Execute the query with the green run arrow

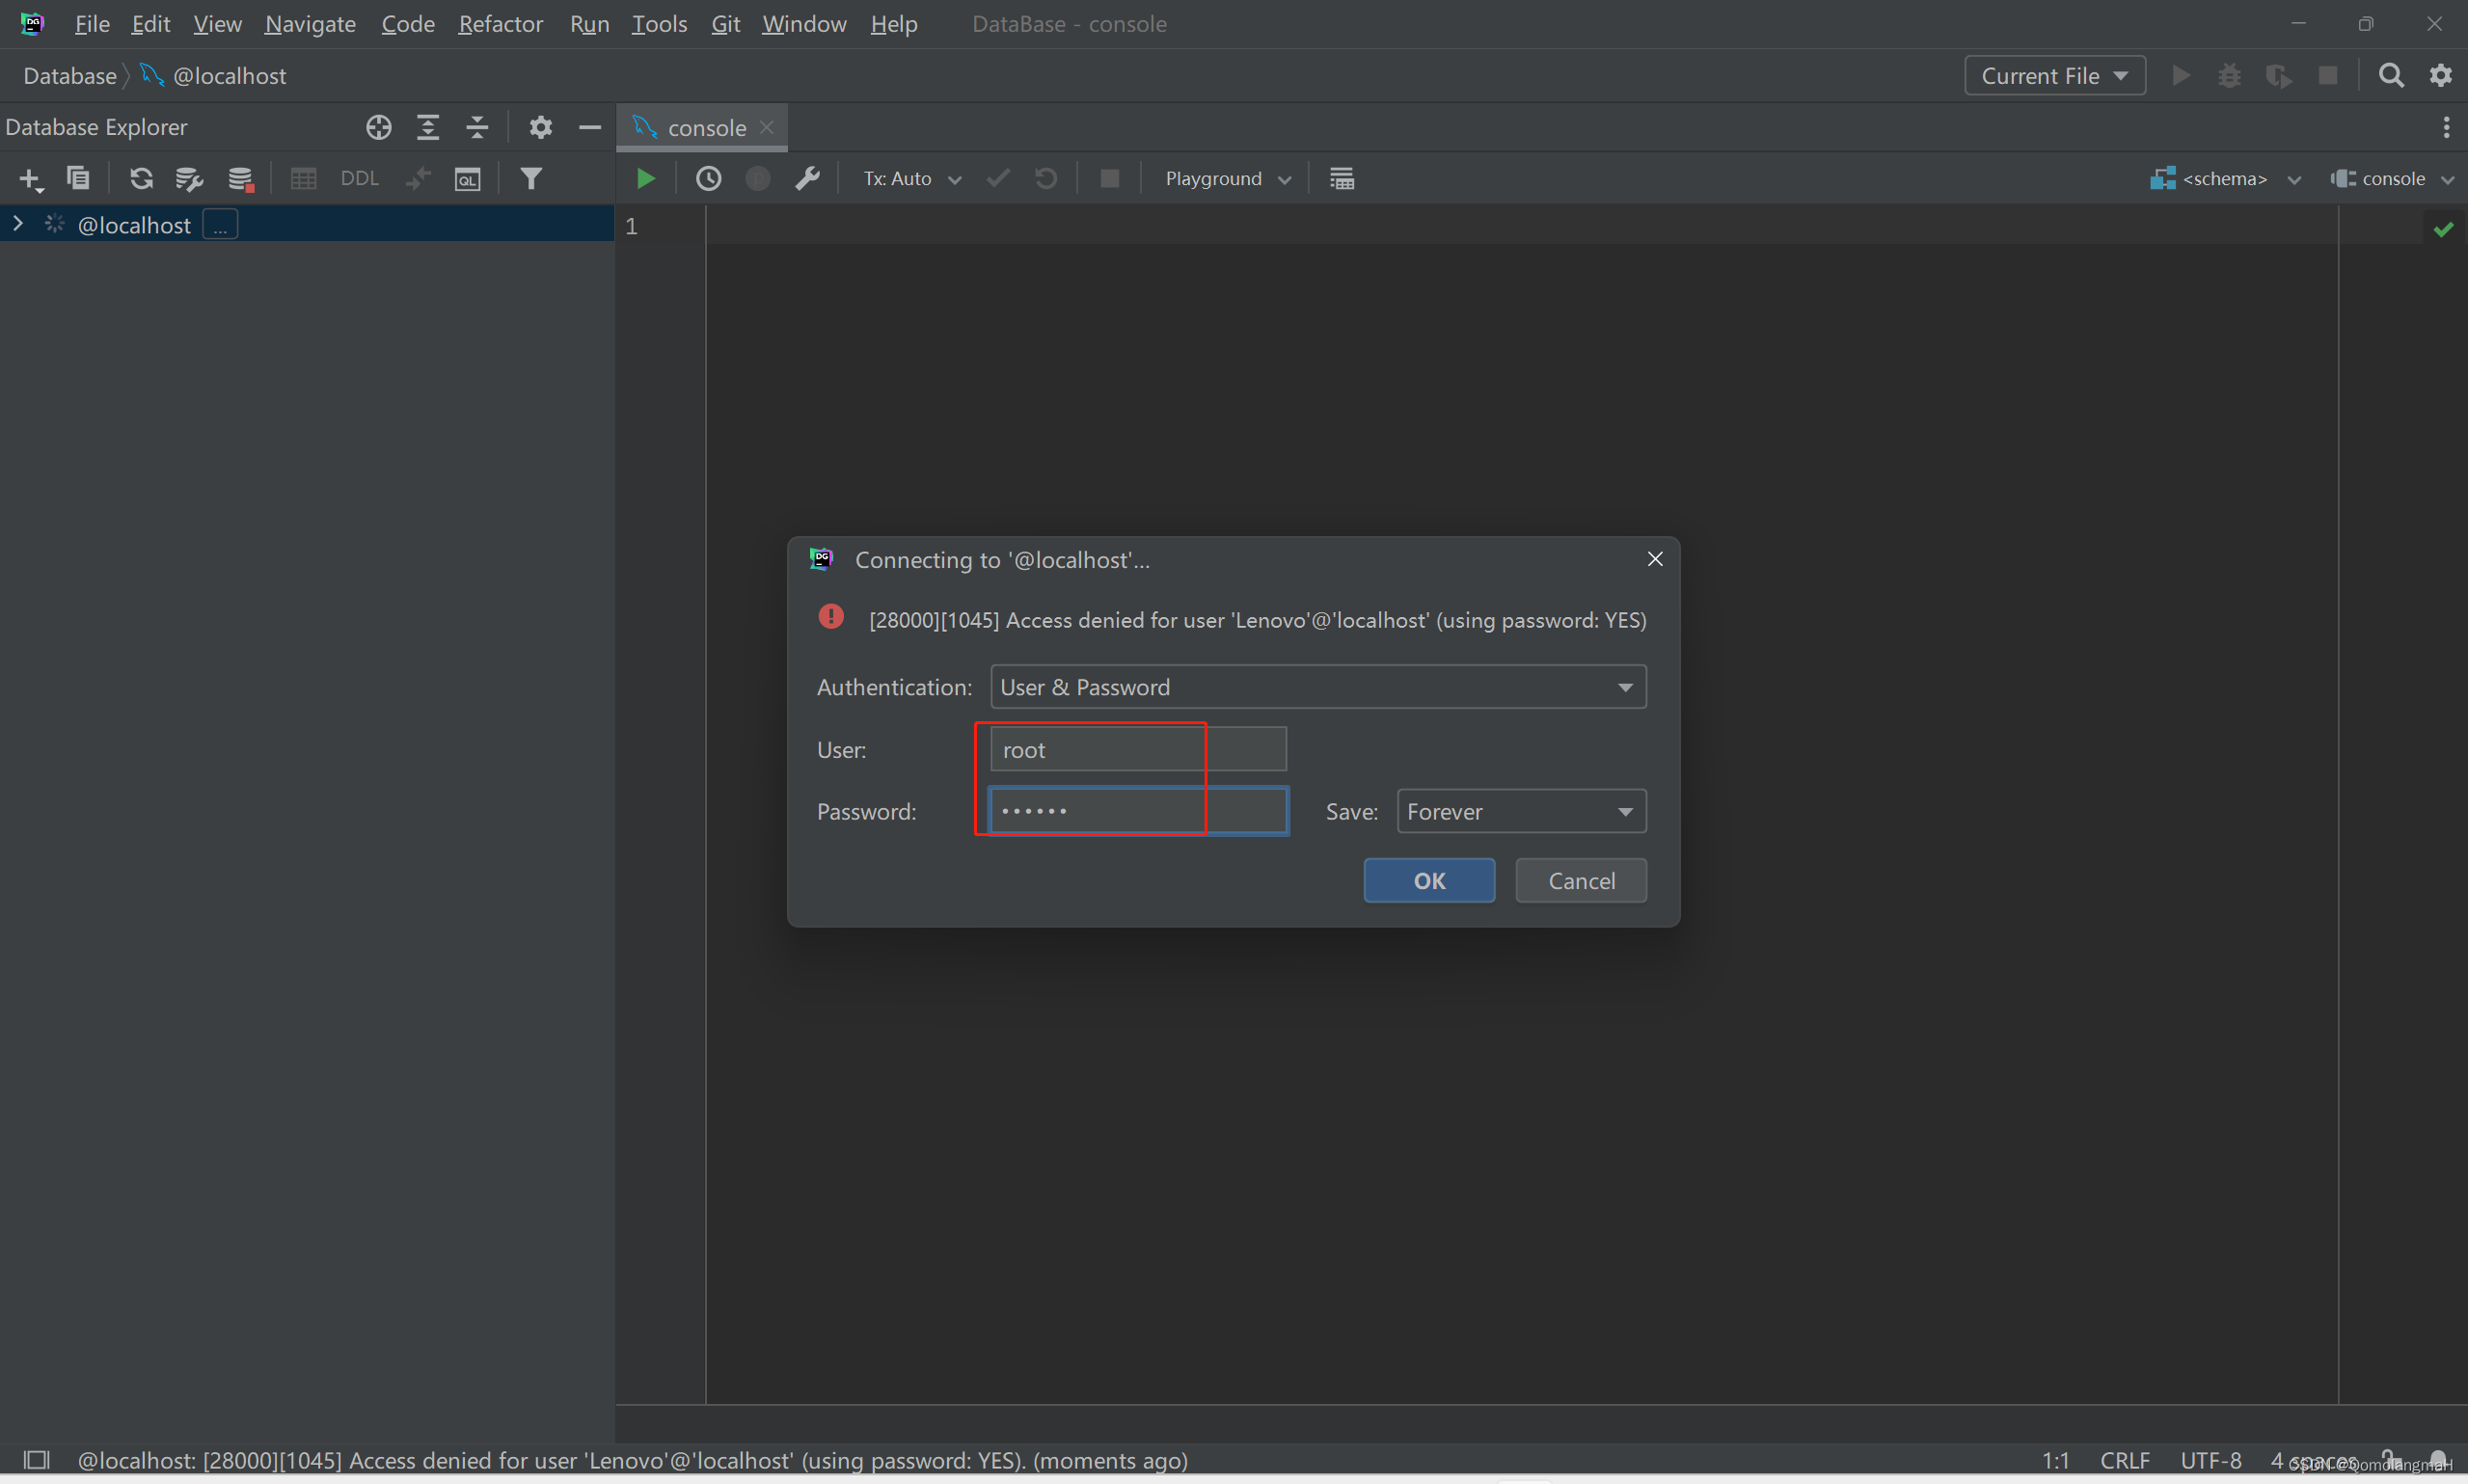[645, 178]
